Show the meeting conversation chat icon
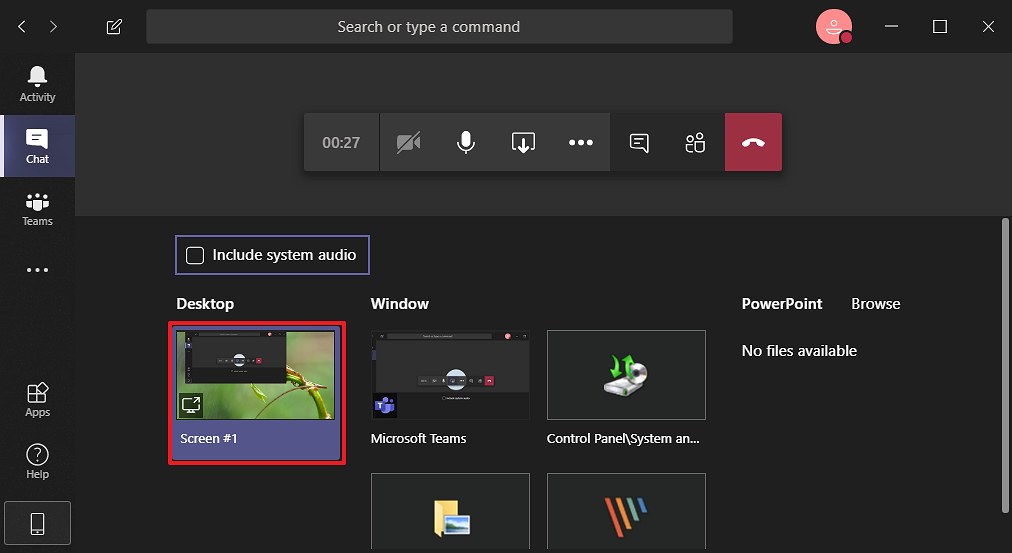The height and width of the screenshot is (553, 1012). point(639,143)
